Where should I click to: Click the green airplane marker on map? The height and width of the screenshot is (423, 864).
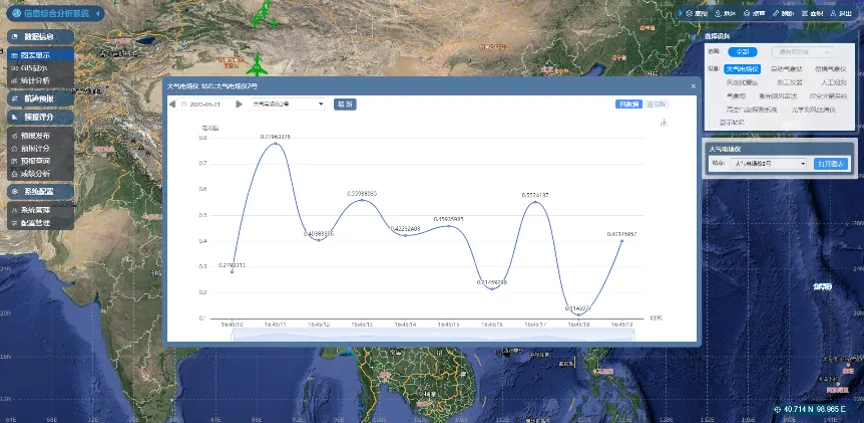point(258,67)
